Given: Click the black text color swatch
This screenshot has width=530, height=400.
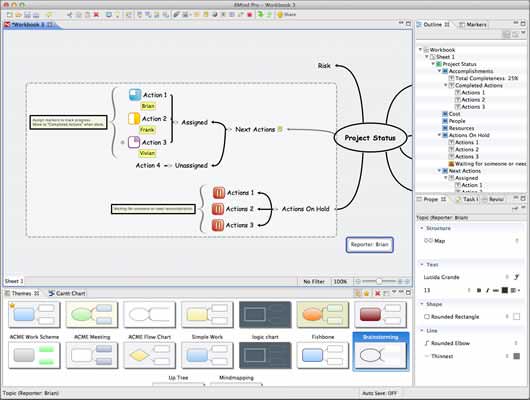Looking at the screenshot, I should (x=505, y=290).
